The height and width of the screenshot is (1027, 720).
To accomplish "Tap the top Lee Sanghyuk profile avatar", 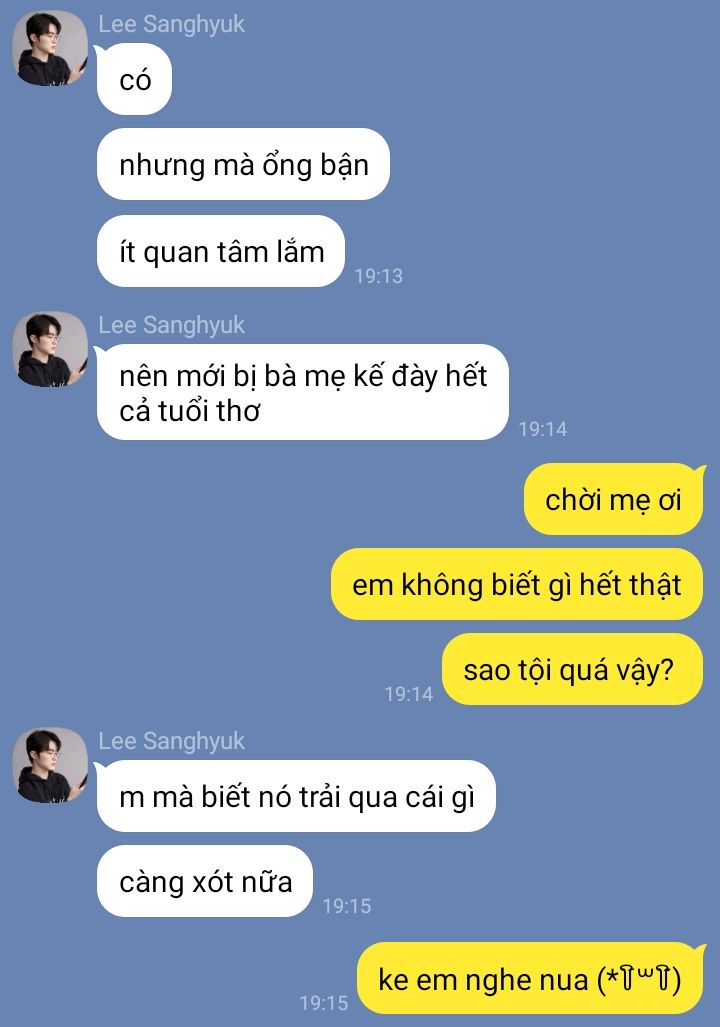I will pos(50,48).
